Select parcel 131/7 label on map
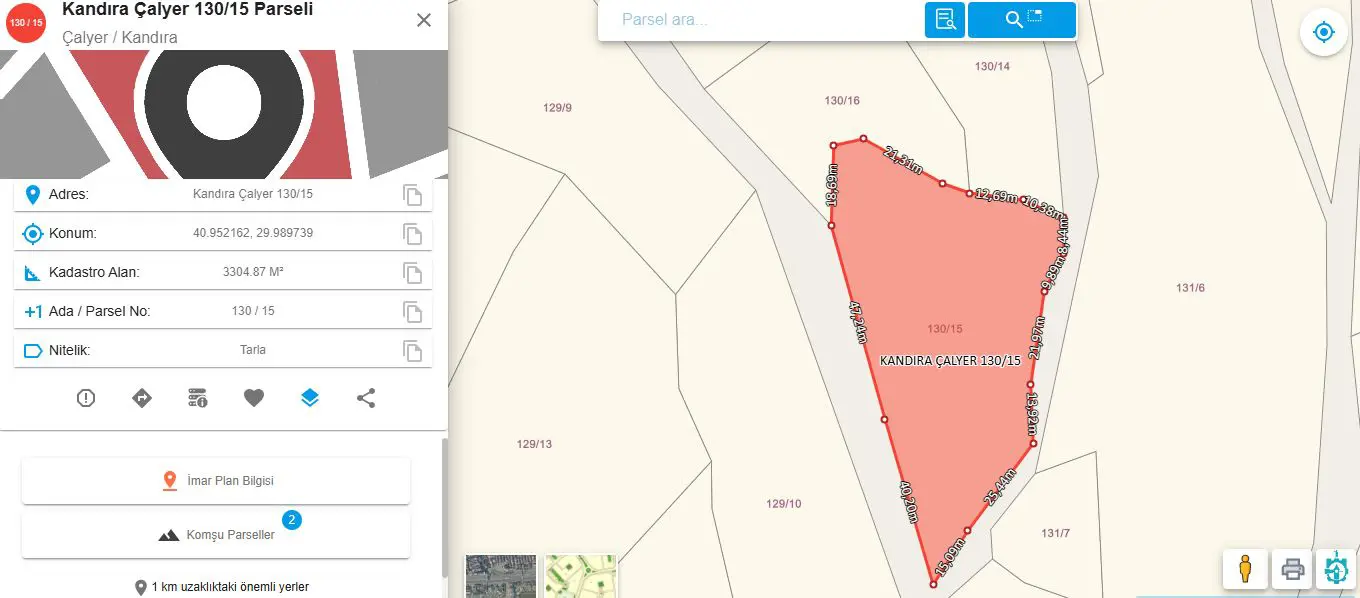This screenshot has width=1360, height=598. click(1055, 533)
